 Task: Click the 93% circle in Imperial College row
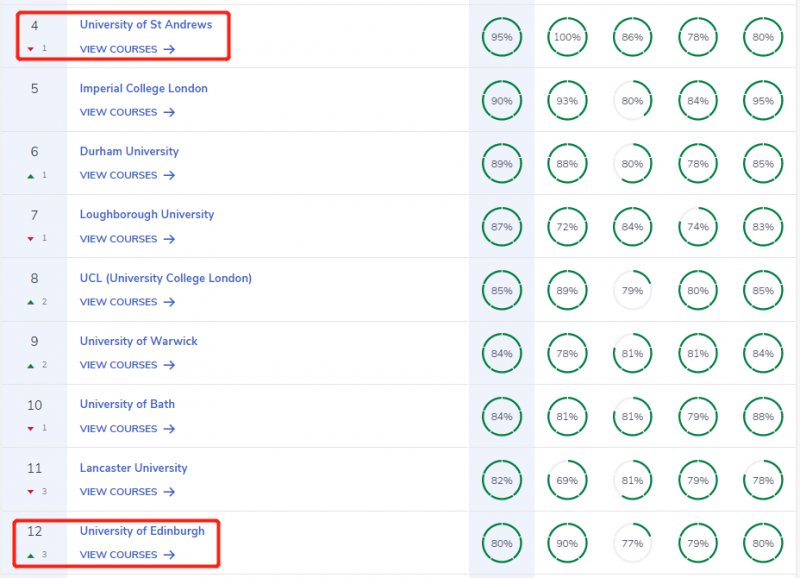[x=567, y=100]
